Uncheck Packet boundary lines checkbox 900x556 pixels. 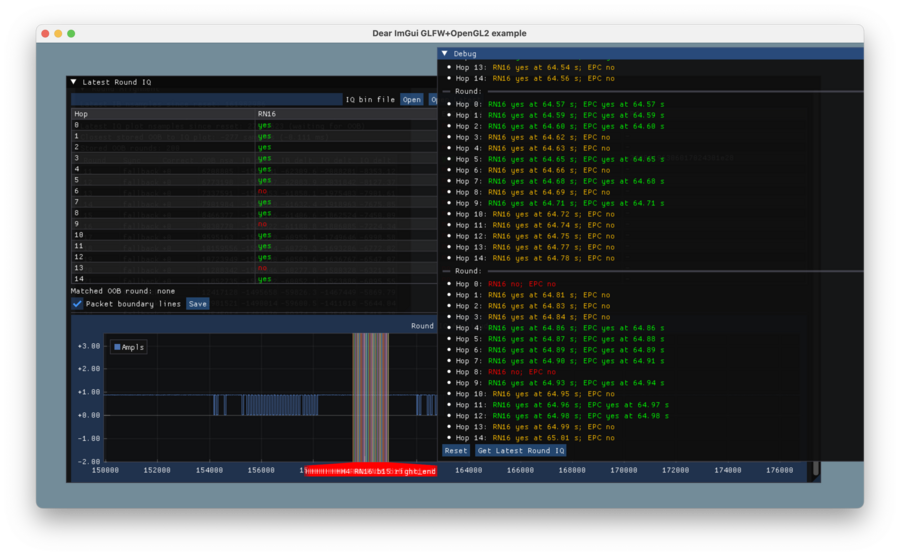(x=77, y=304)
